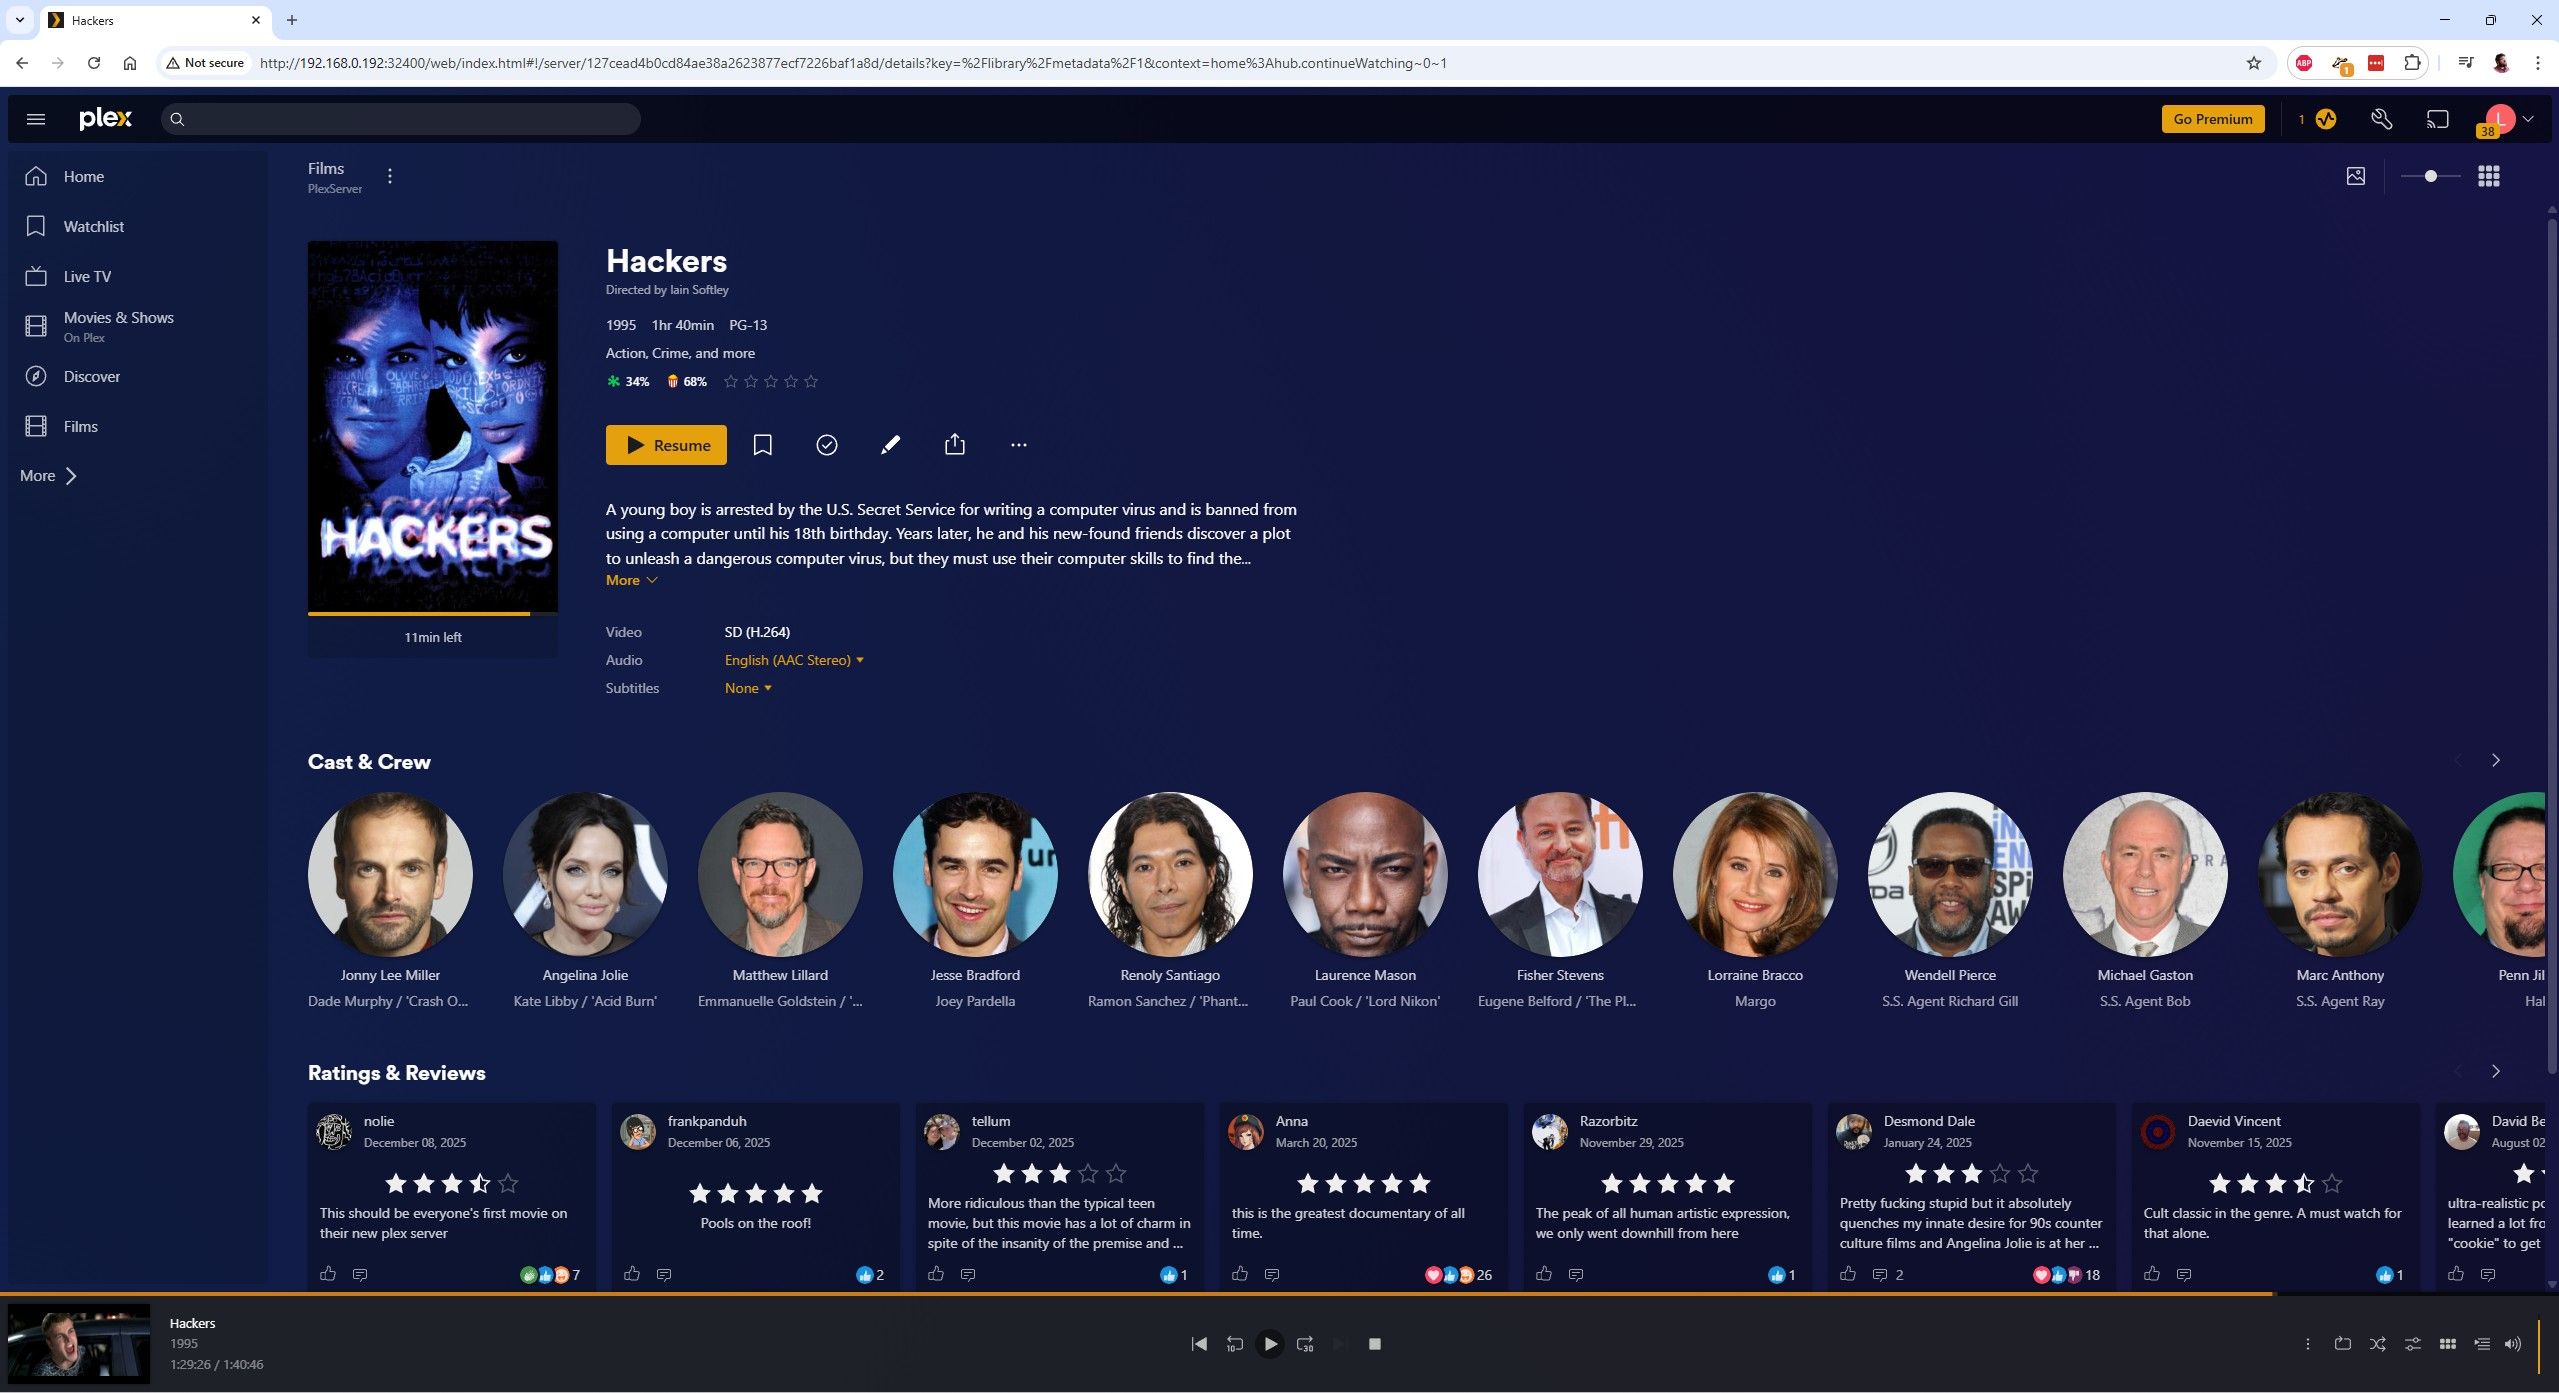Viewport: 2559px width, 1393px height.
Task: Open Angelina Jolie's cast profile photo
Action: tap(584, 873)
